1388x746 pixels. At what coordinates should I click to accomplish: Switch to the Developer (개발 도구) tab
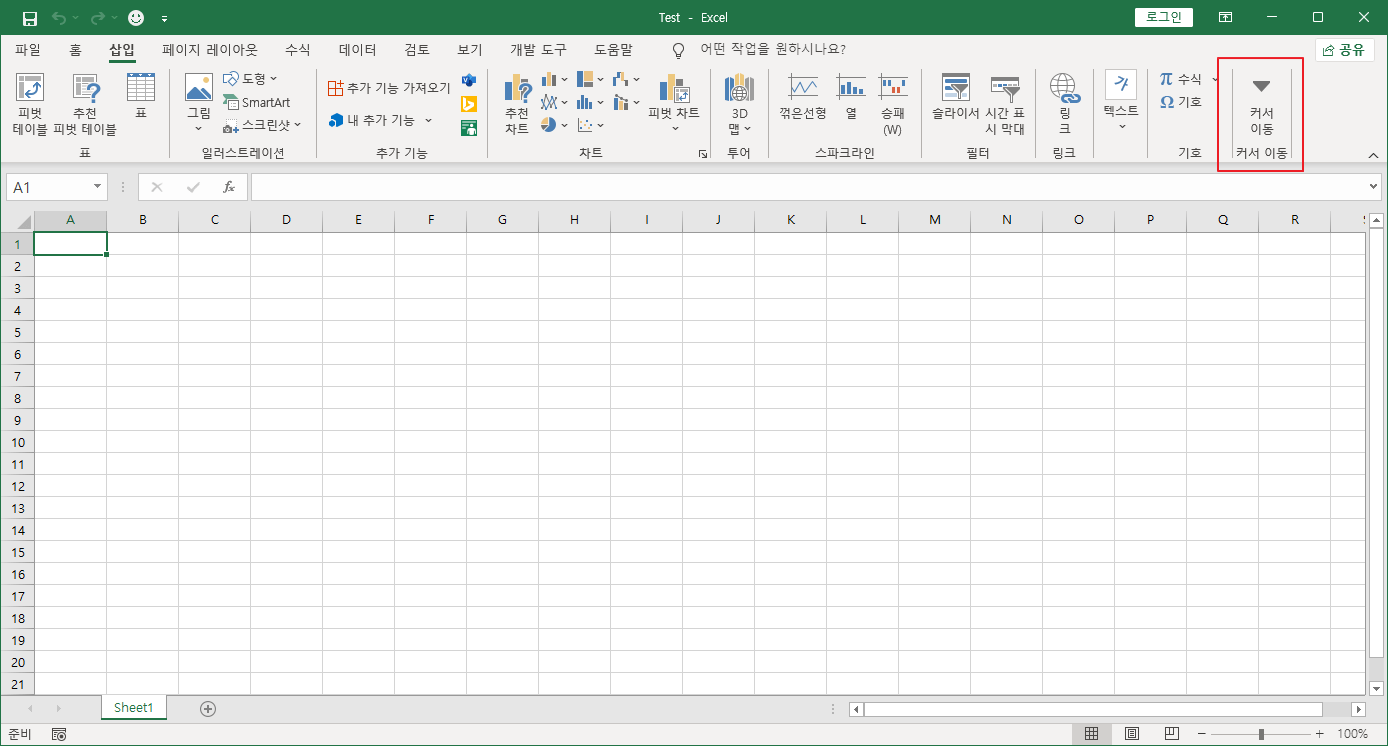(538, 49)
